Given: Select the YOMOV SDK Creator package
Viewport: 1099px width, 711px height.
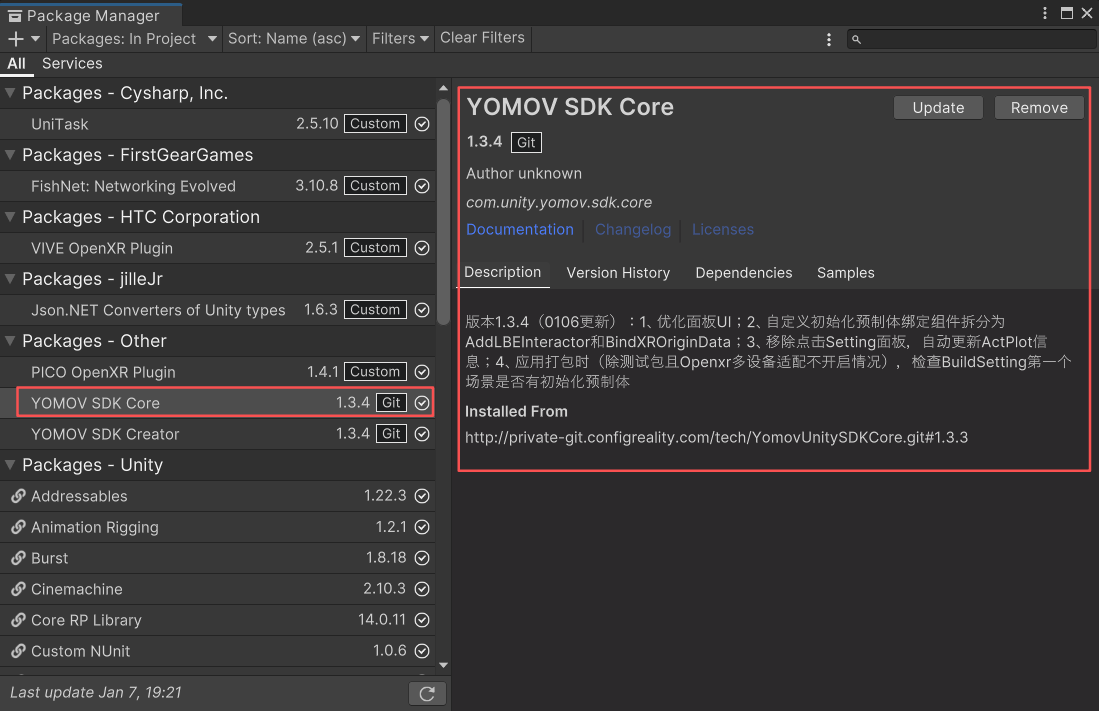Looking at the screenshot, I should (217, 434).
